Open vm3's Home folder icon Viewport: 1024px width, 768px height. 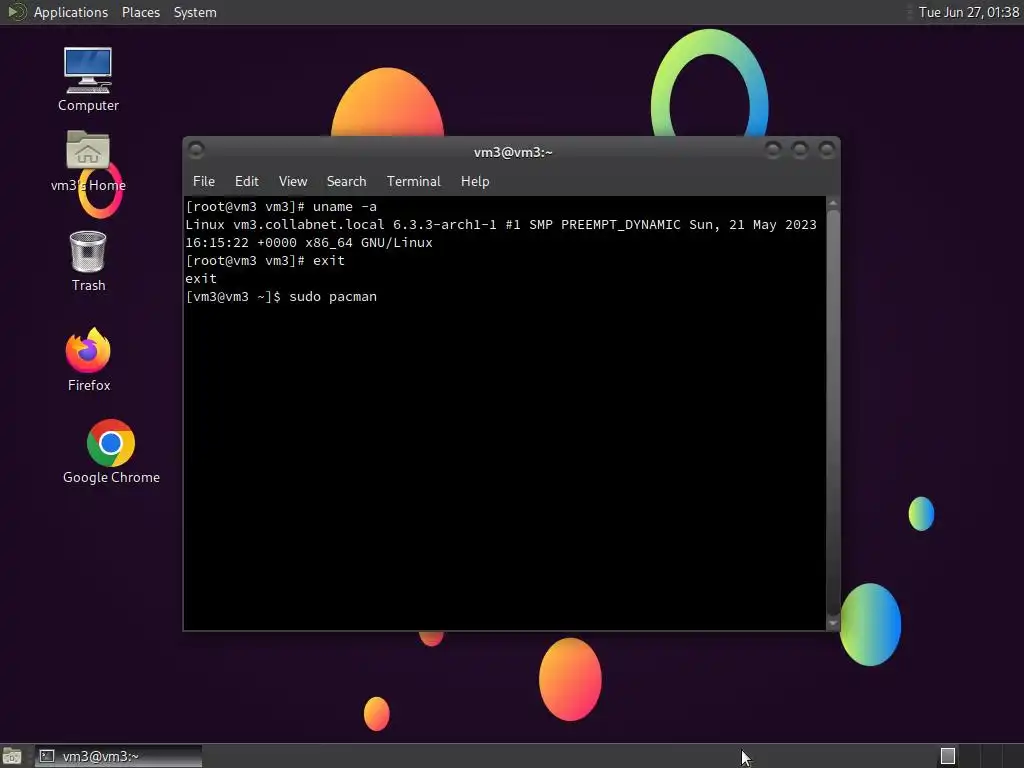tap(88, 161)
